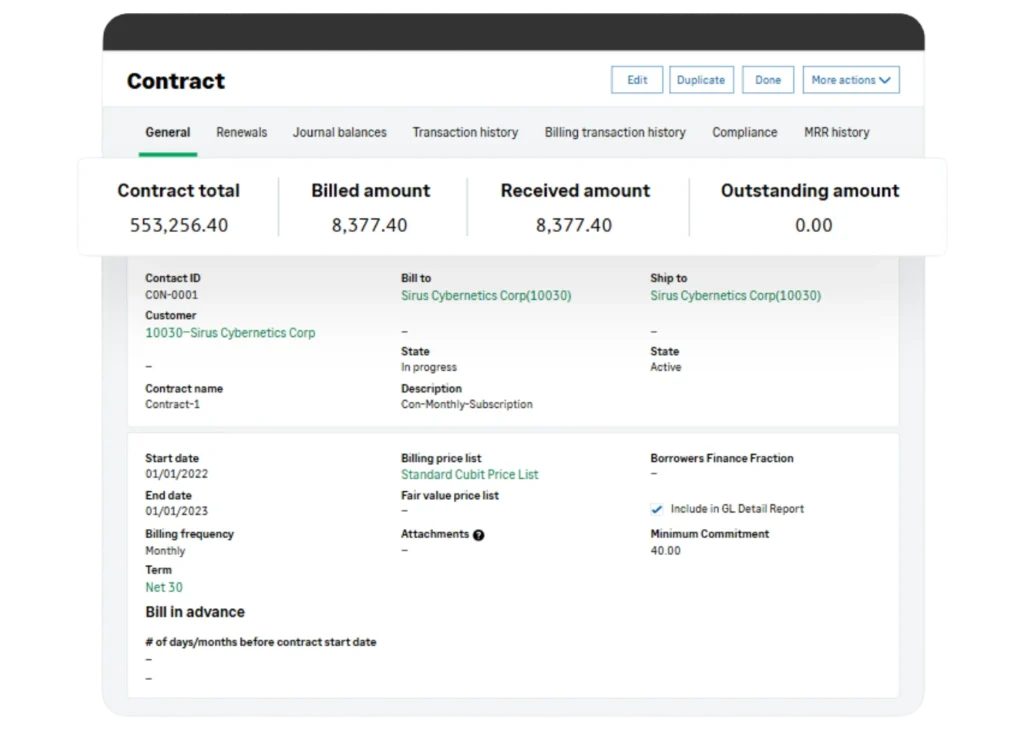The height and width of the screenshot is (731, 1024).
Task: Click the Minimum Commitment value 40.00
Action: pos(665,551)
